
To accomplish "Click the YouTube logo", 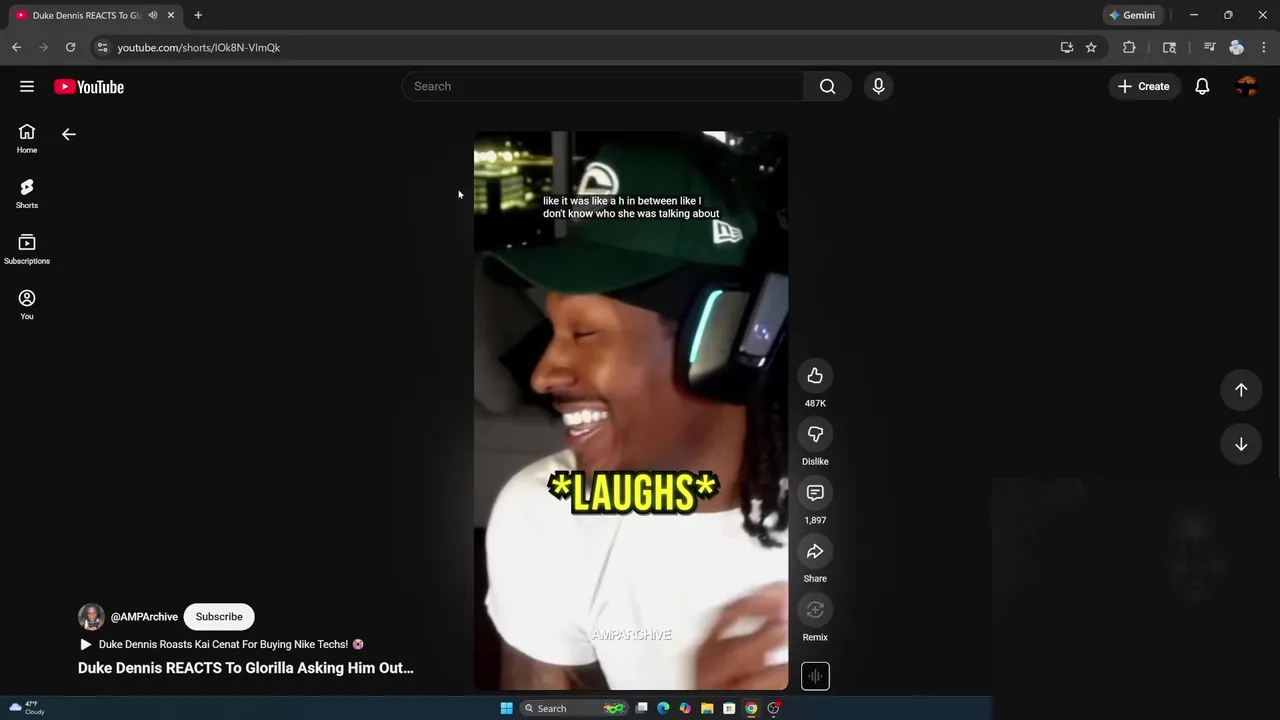I will [x=89, y=87].
